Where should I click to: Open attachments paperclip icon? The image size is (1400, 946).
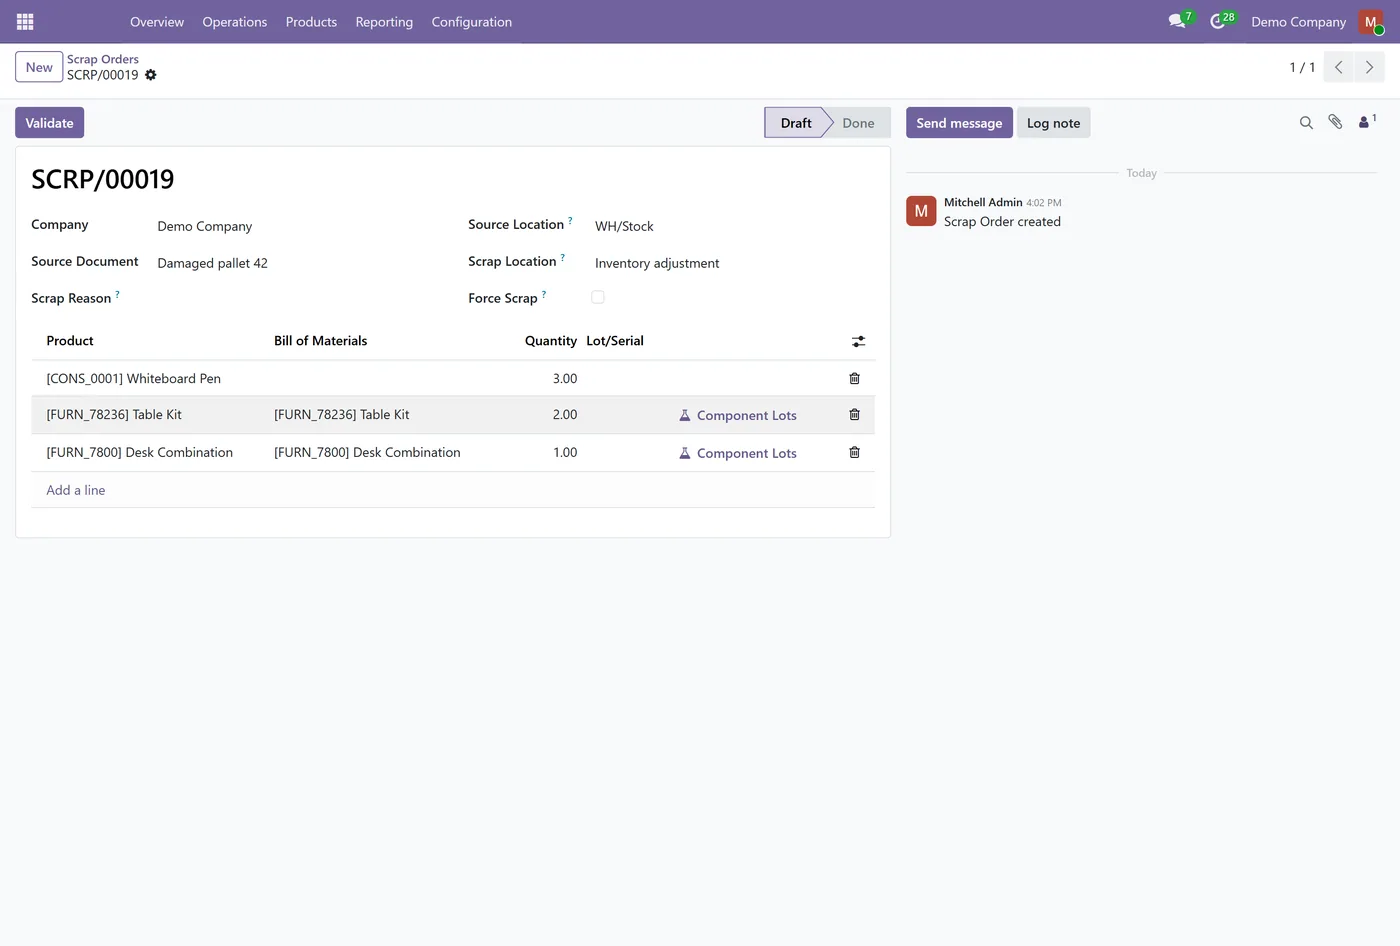(x=1335, y=122)
